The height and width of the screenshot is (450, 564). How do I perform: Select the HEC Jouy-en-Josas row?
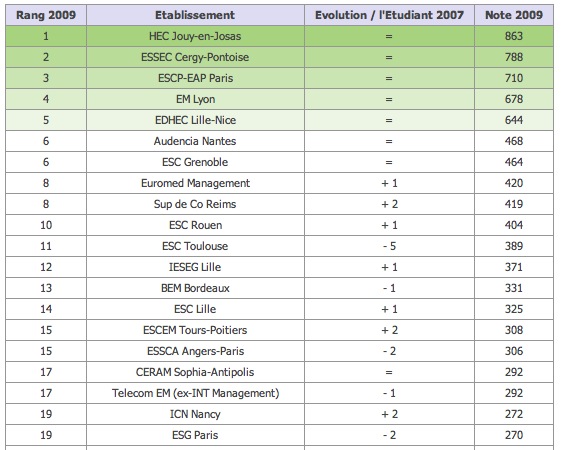pyautogui.click(x=279, y=36)
